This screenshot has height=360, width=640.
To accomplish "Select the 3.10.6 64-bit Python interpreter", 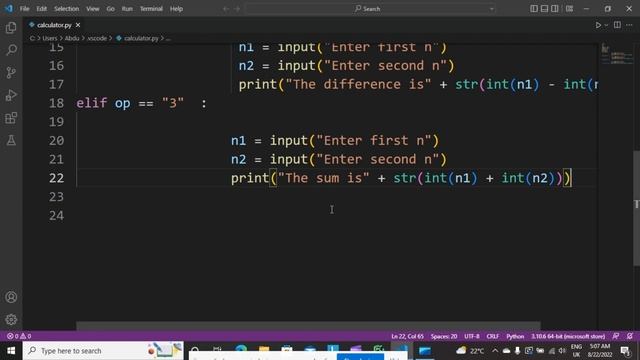I will [x=568, y=336].
